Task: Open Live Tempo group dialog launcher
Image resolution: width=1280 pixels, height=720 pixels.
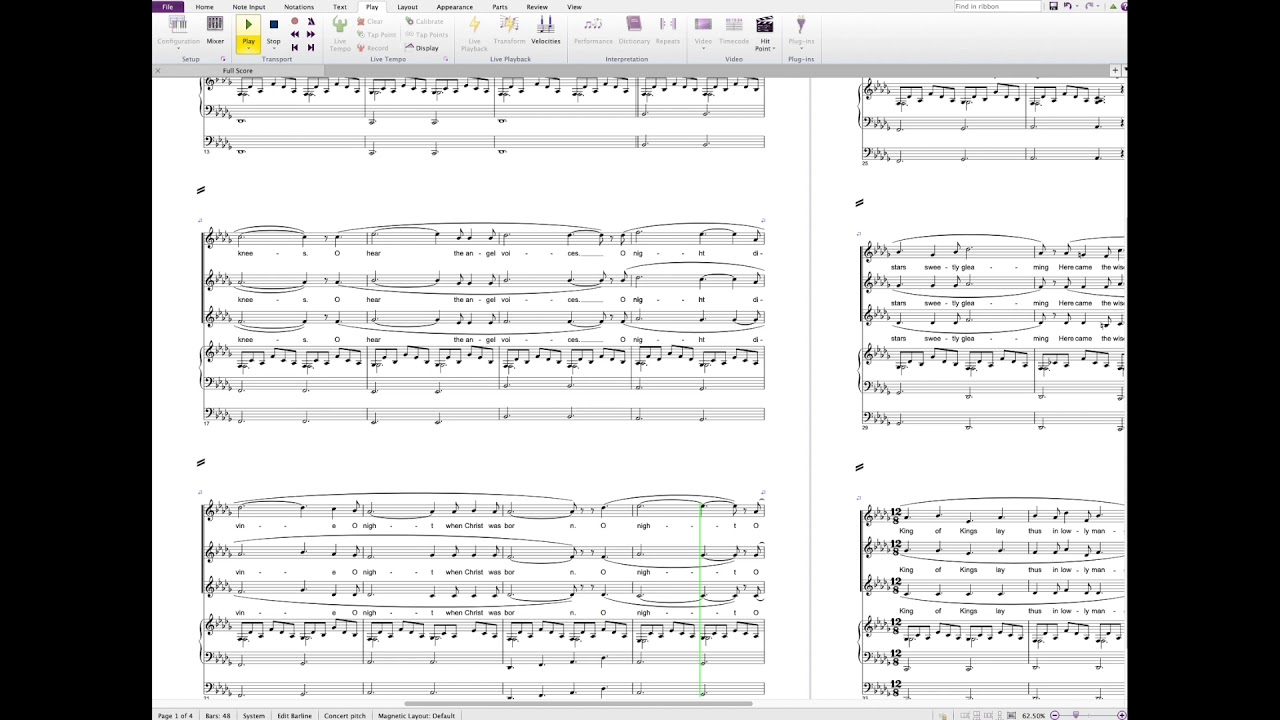Action: point(446,59)
